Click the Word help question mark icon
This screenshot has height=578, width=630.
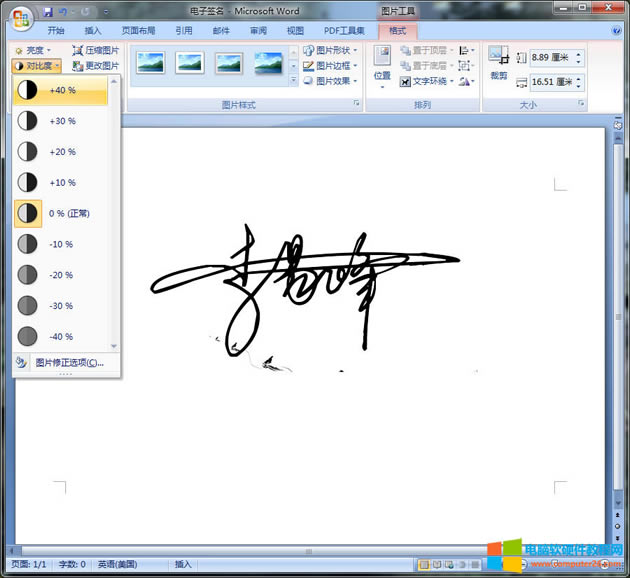[x=616, y=31]
